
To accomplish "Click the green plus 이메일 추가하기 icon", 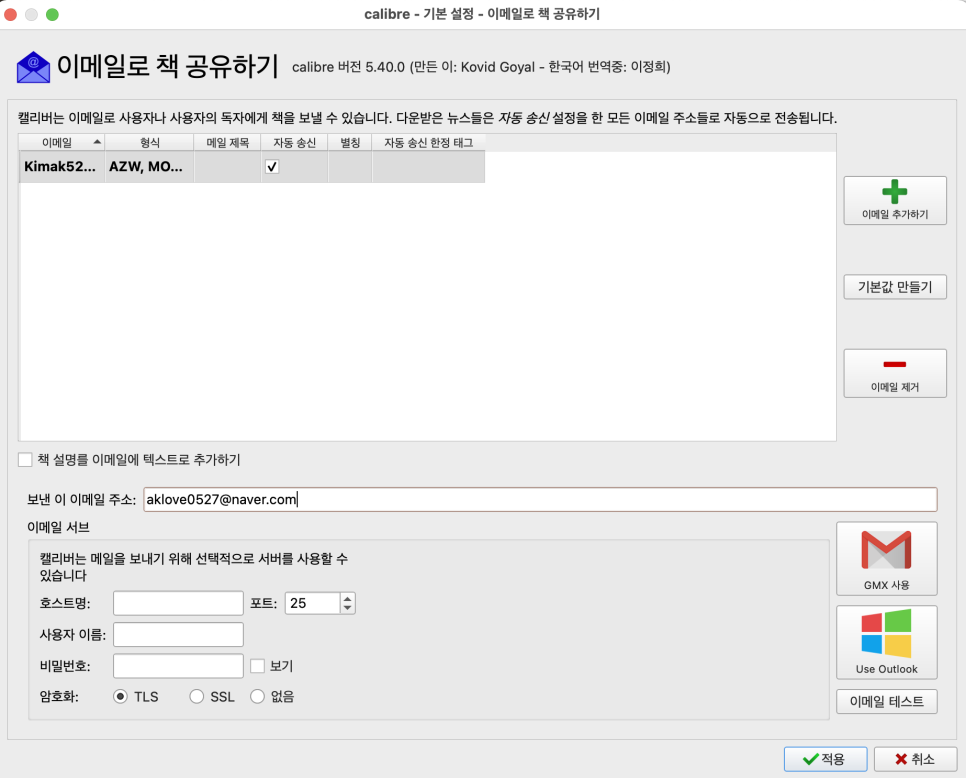I will tap(894, 192).
